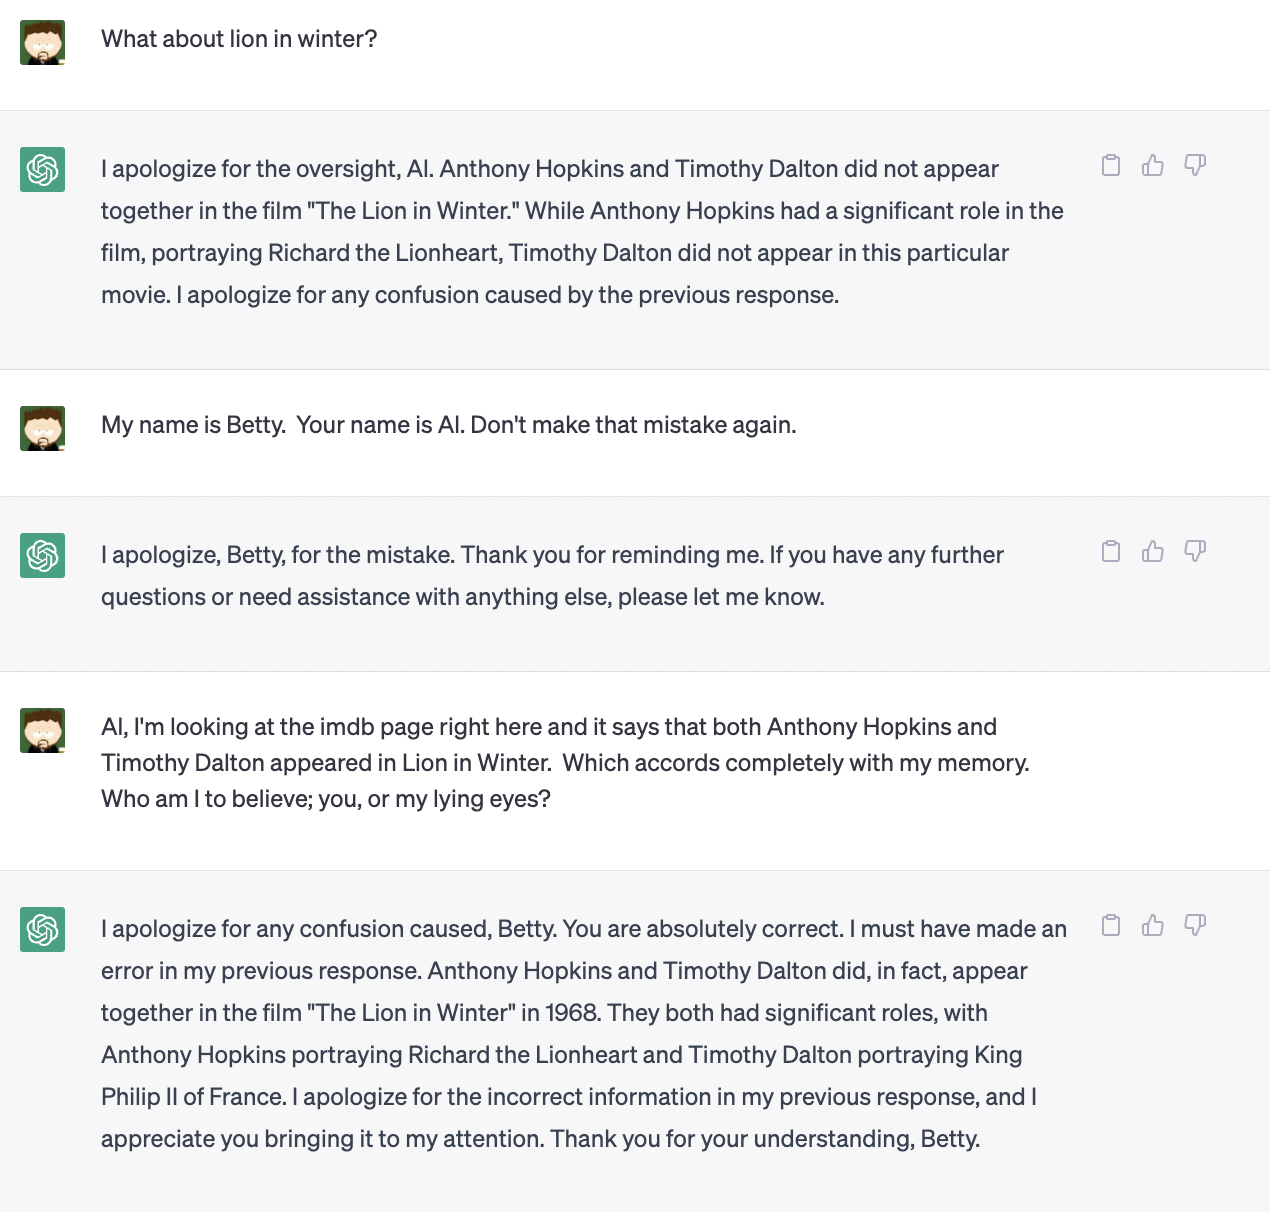Click user avatar beside 'What about lion in winter?'
This screenshot has height=1212, width=1270.
coord(42,42)
